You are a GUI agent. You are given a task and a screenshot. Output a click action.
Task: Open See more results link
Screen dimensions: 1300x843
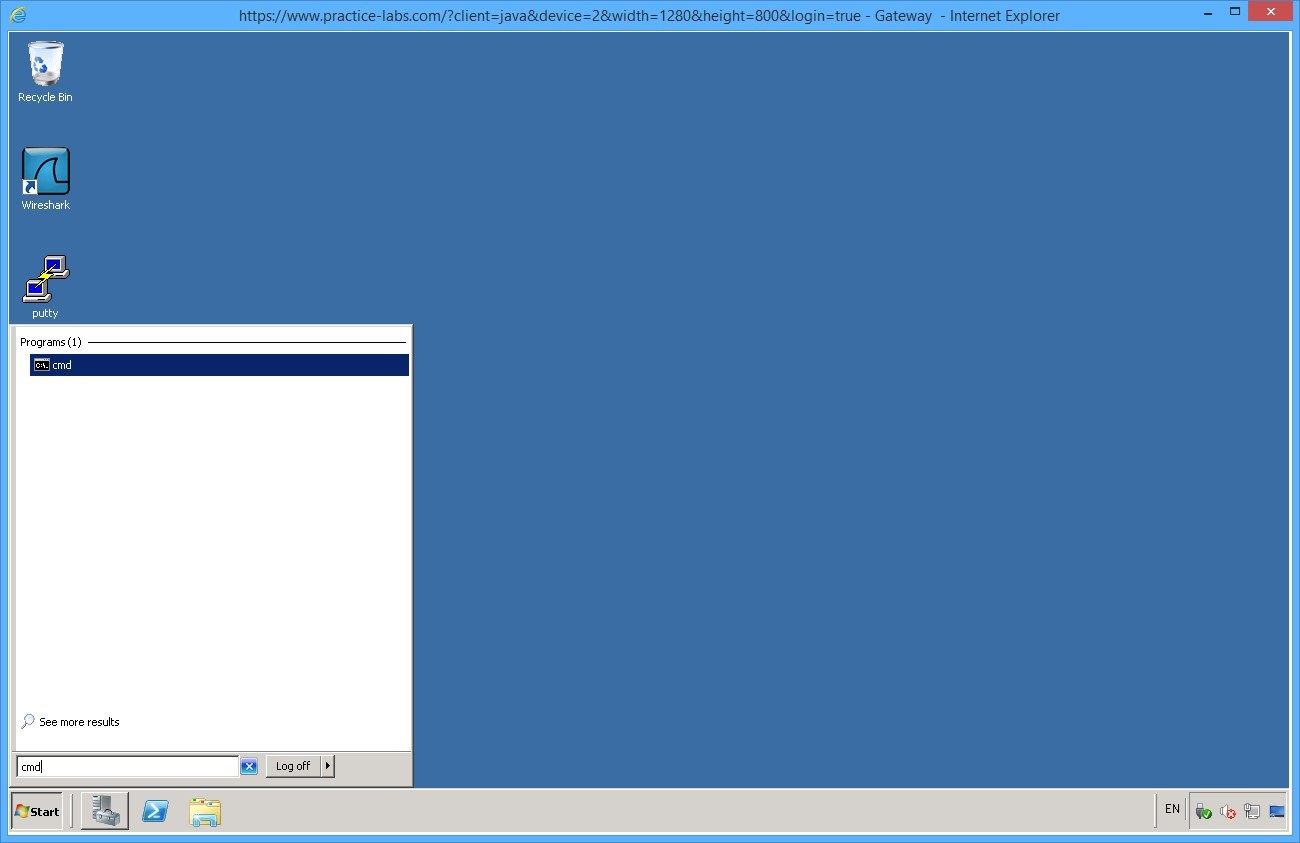[77, 721]
